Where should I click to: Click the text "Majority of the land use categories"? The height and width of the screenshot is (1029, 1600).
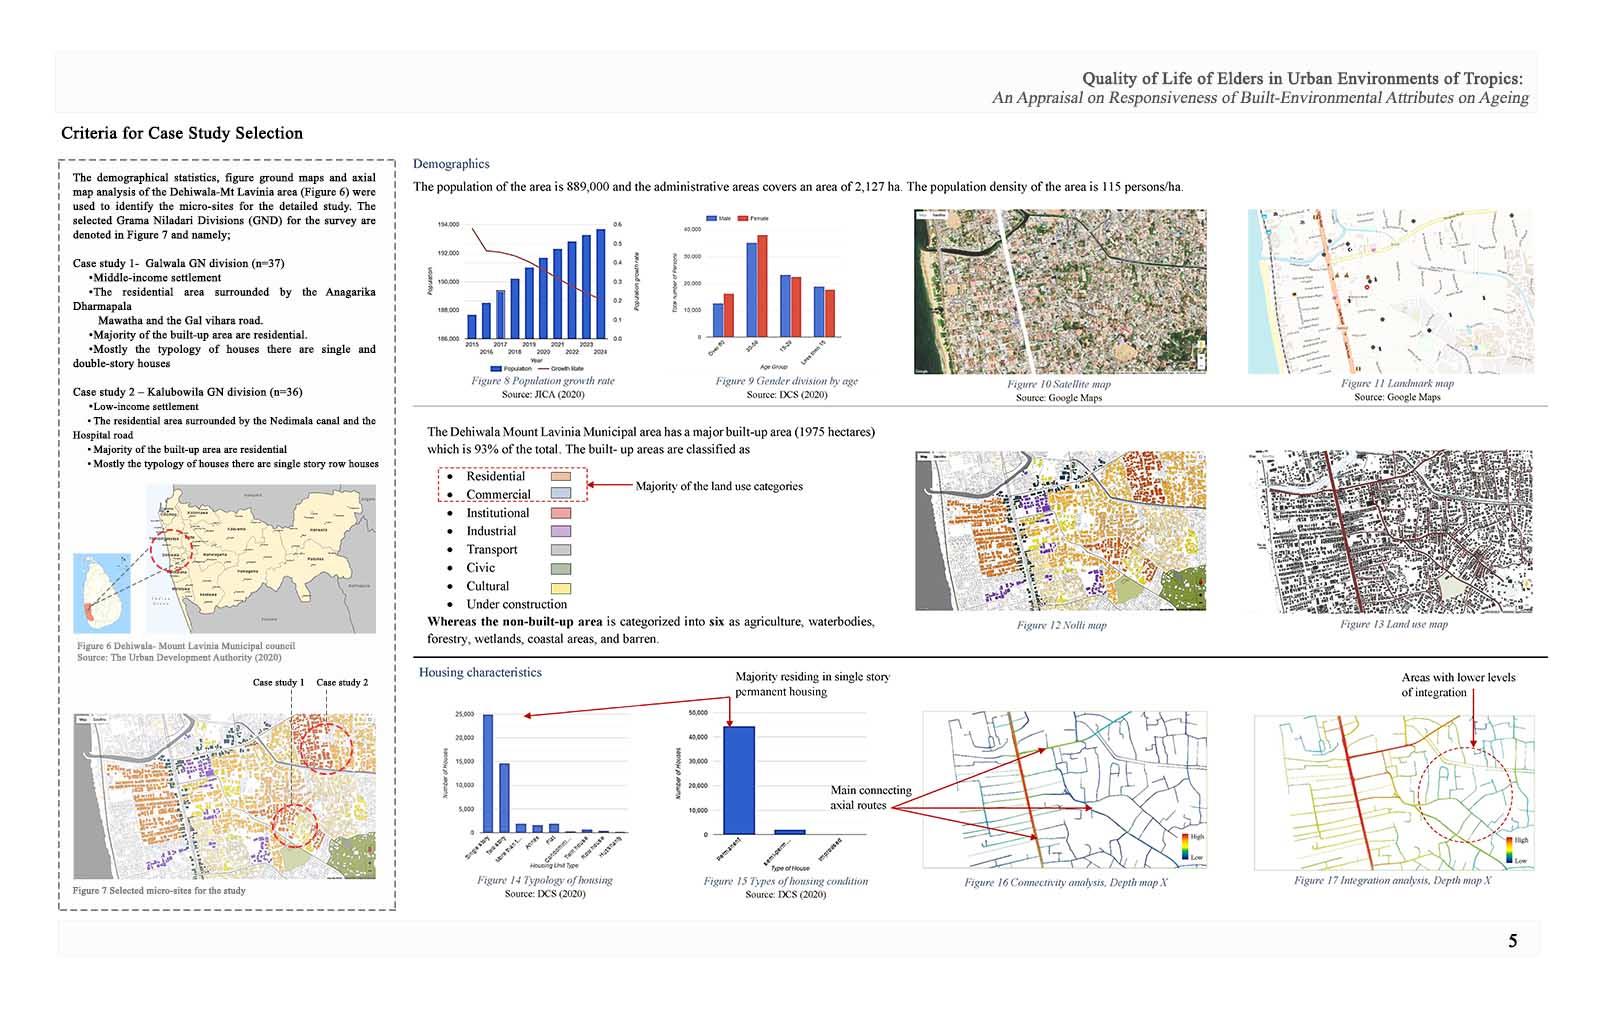(719, 486)
